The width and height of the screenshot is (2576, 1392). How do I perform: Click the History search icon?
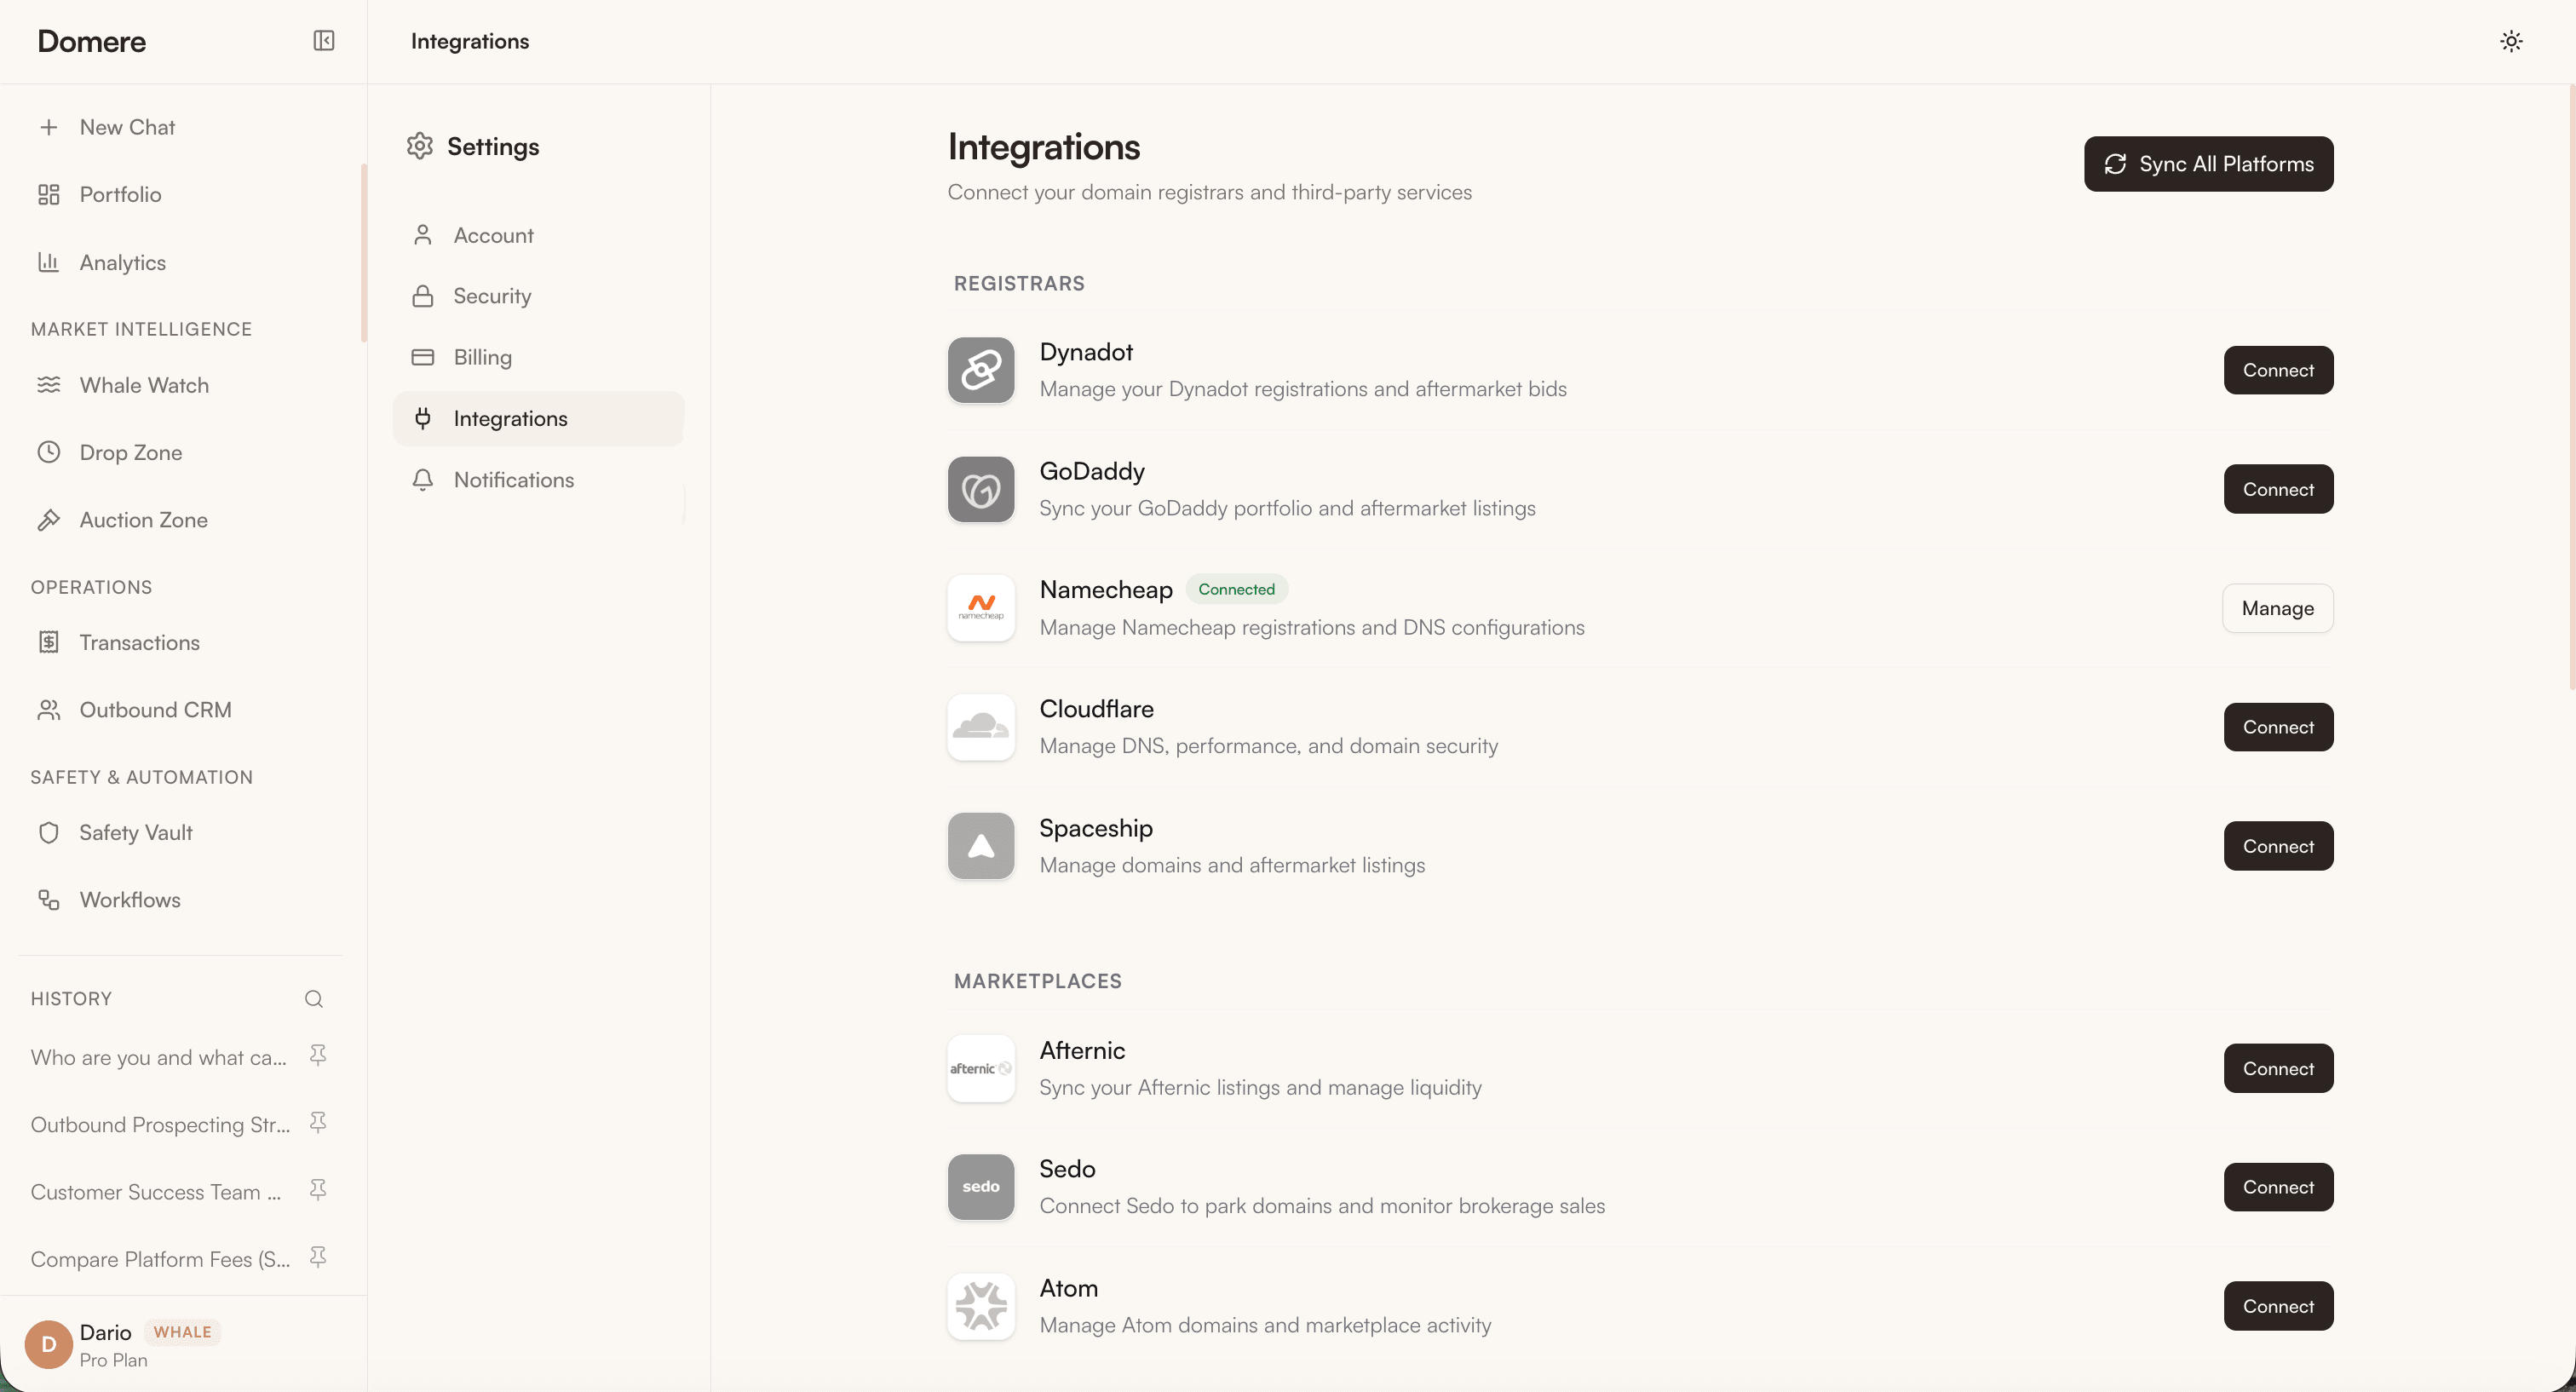313,998
